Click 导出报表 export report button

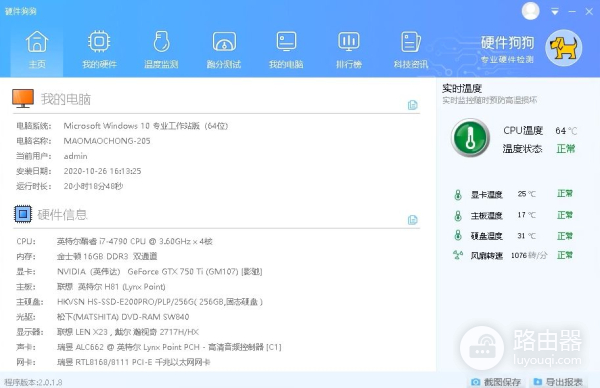558,382
